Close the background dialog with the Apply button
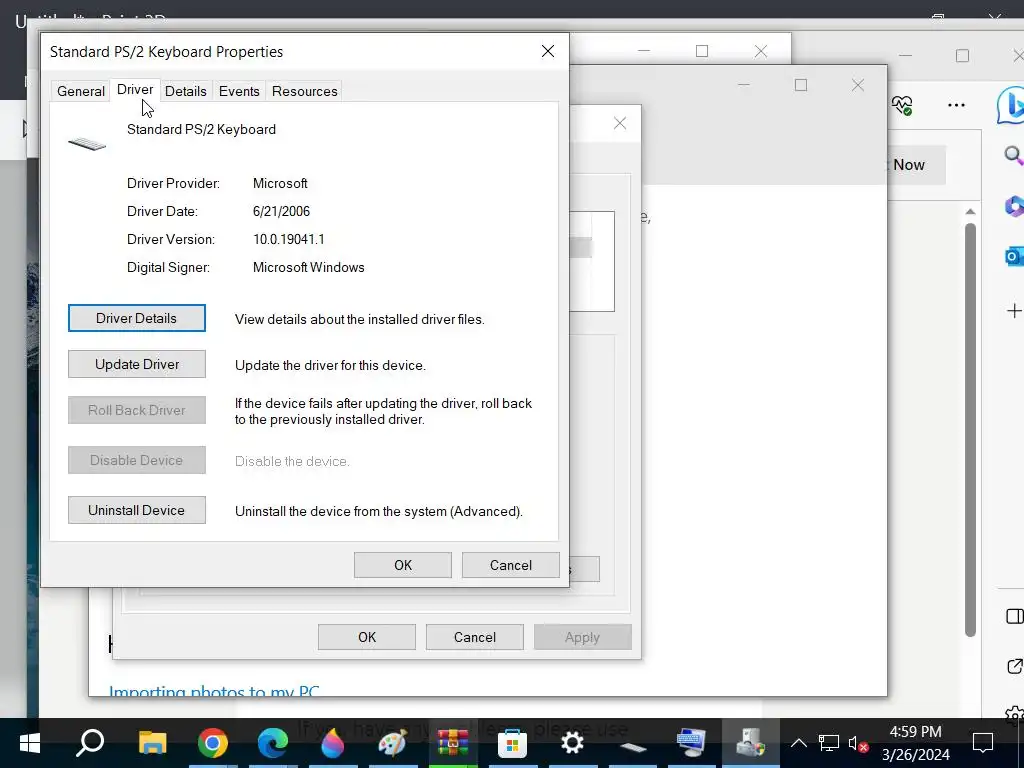Screen dimensions: 1024x768 click(620, 123)
